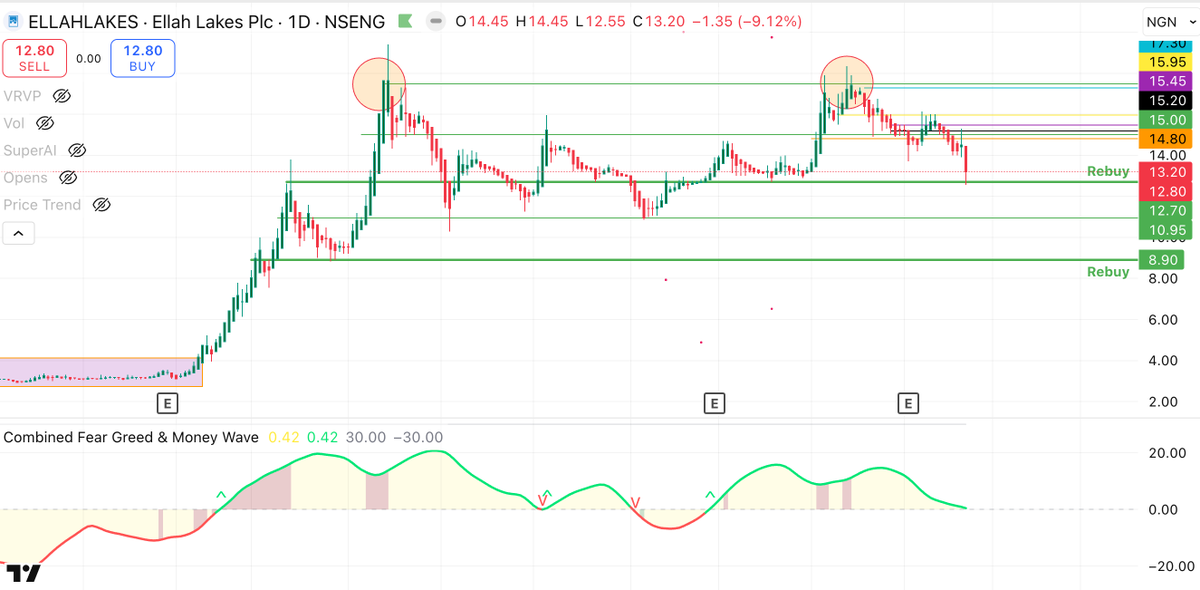Click the green 15.00 price label
This screenshot has height=590, width=1200.
pyautogui.click(x=1167, y=120)
